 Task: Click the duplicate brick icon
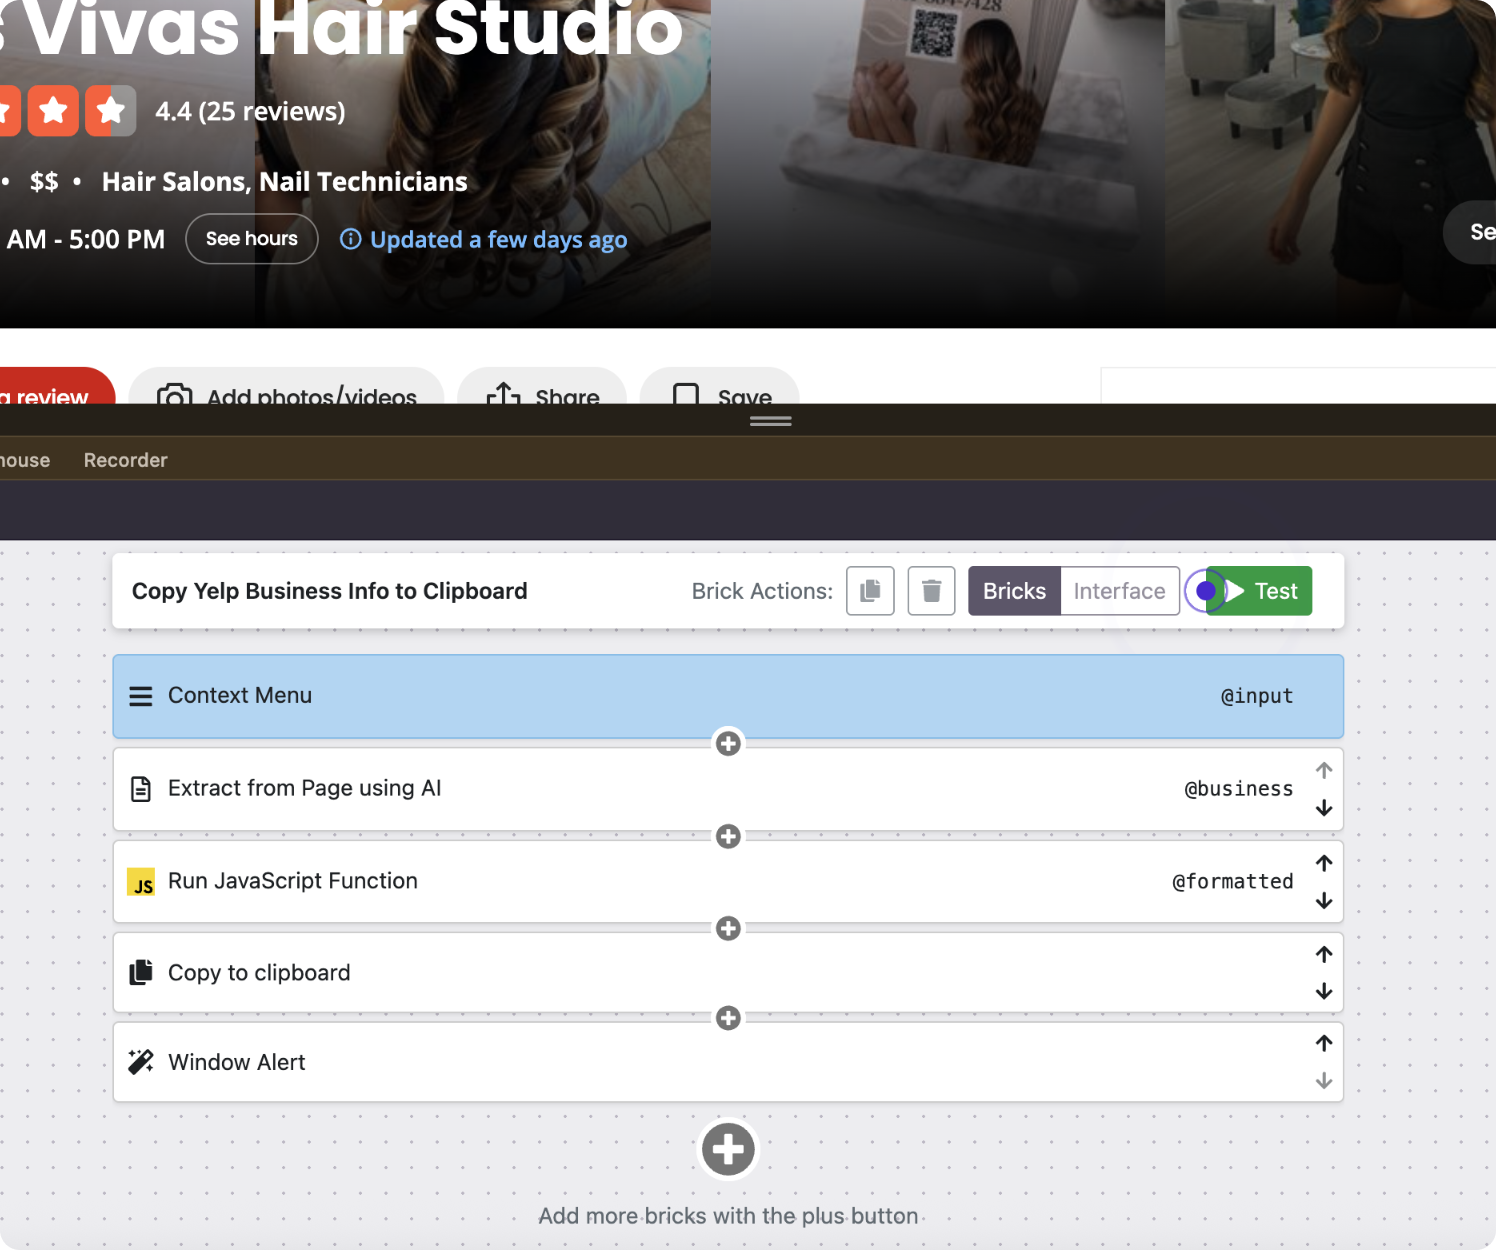point(870,591)
